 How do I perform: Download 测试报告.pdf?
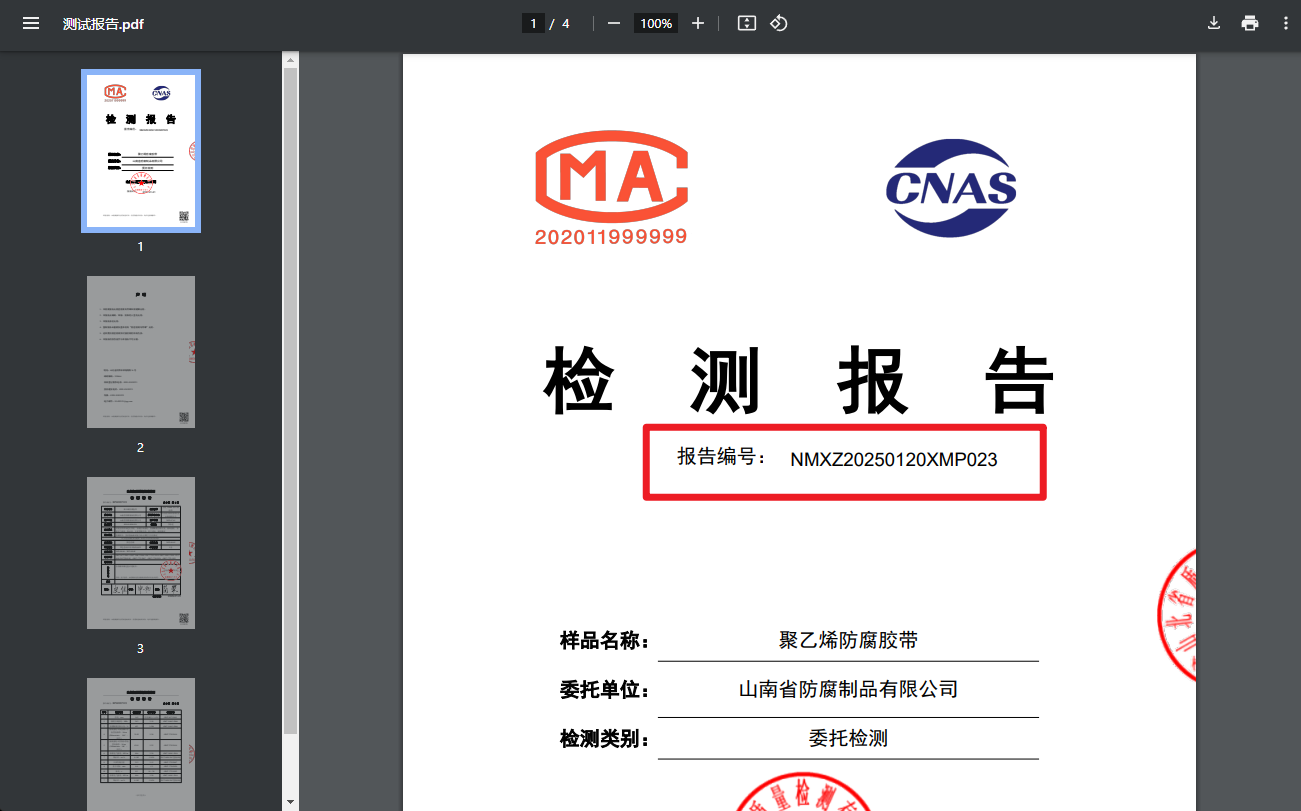tap(1213, 22)
